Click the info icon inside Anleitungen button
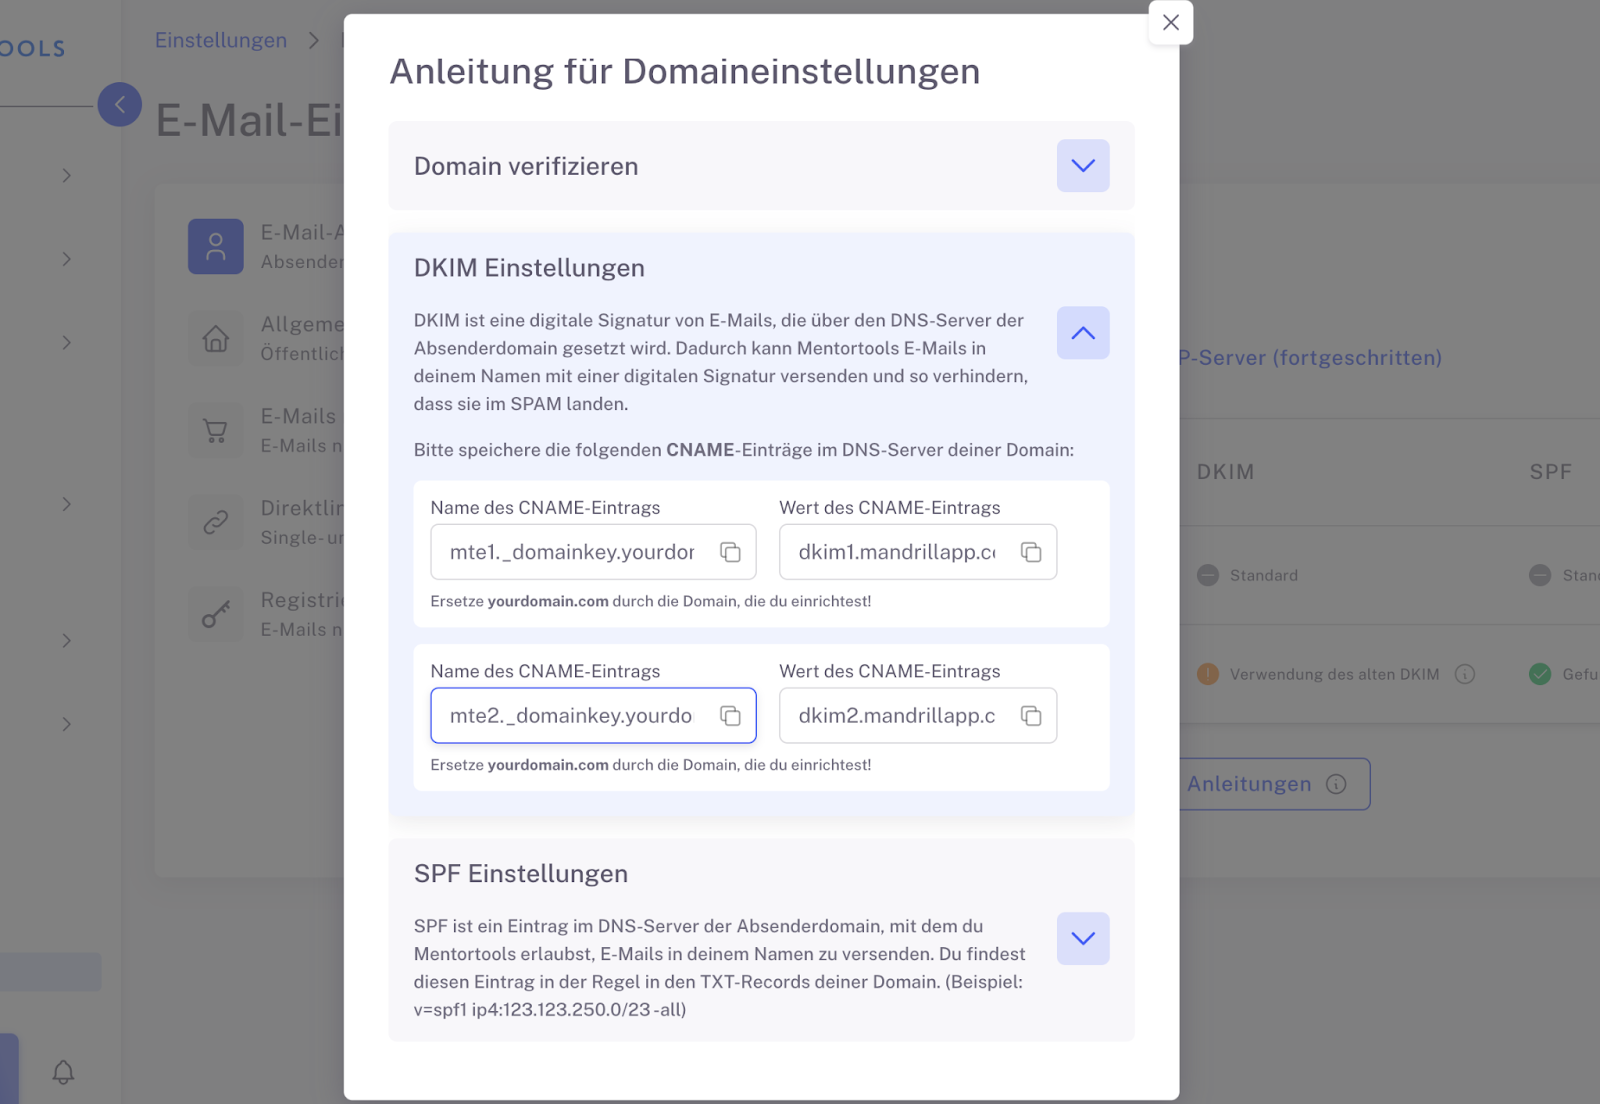This screenshot has width=1600, height=1104. 1336,784
